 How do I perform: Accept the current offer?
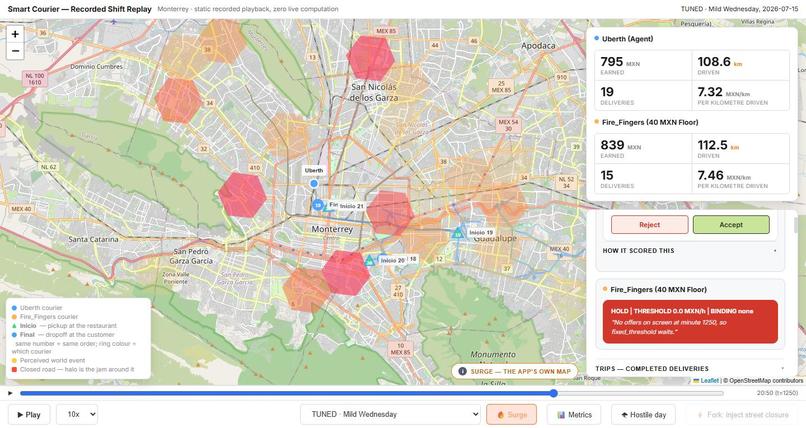731,225
